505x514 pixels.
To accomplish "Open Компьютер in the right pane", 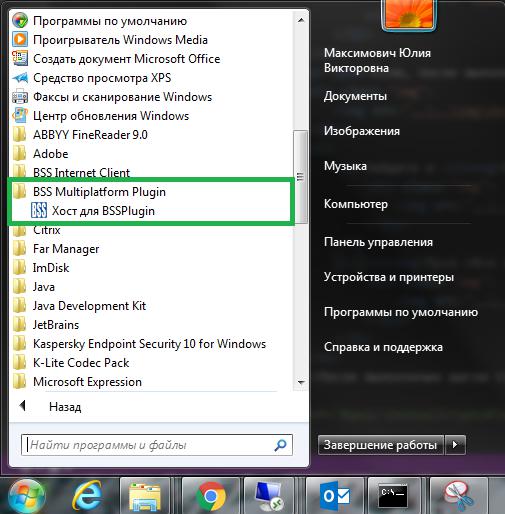I will (x=356, y=203).
